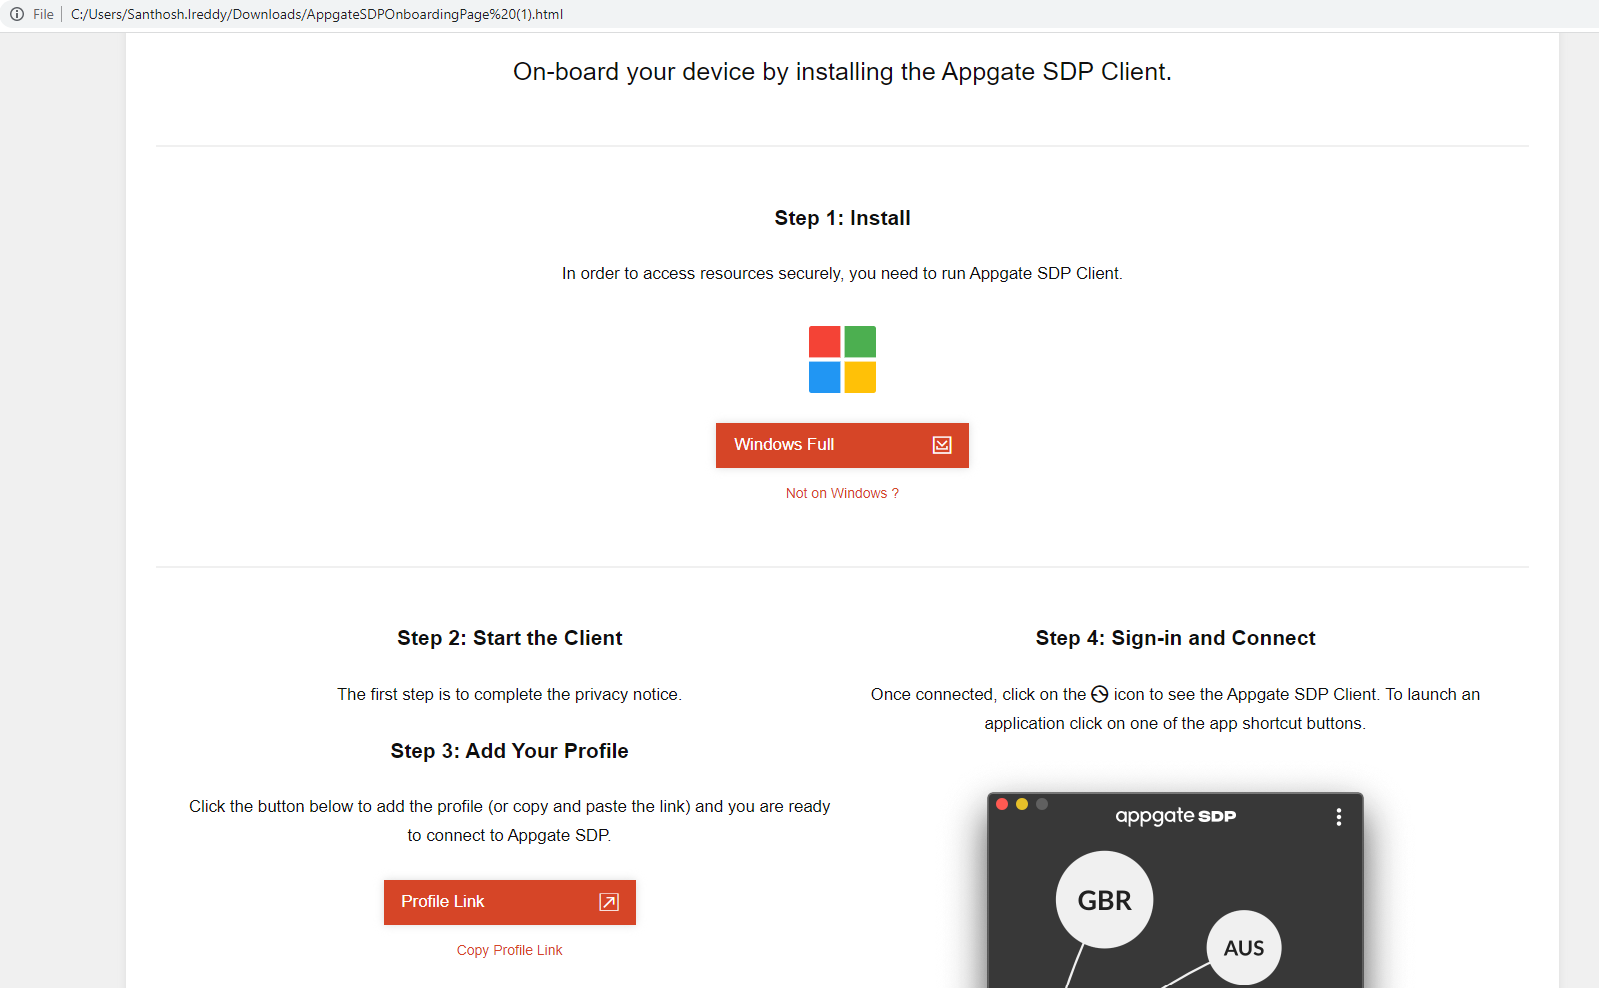1599x988 pixels.
Task: Click the page info icon in the address bar
Action: click(x=17, y=14)
